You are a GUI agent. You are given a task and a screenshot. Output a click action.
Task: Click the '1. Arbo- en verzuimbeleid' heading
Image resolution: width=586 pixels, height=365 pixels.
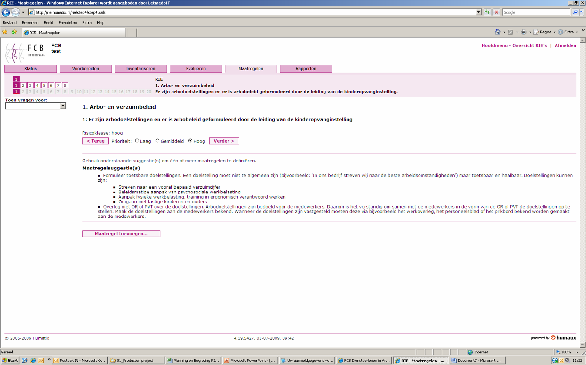click(x=119, y=107)
